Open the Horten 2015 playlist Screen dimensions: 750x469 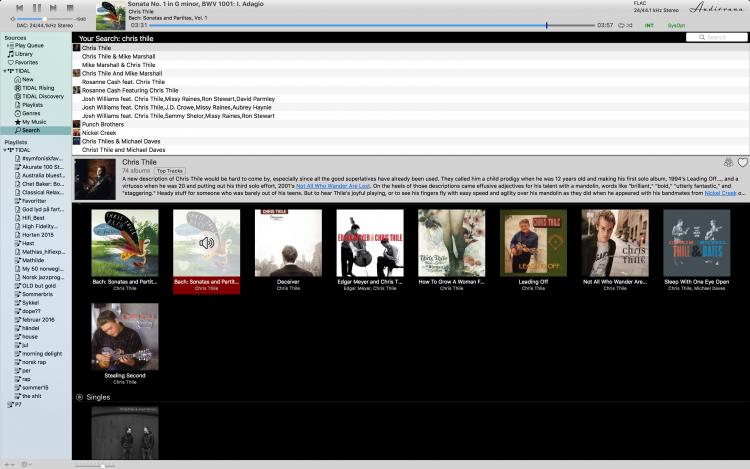coord(33,235)
